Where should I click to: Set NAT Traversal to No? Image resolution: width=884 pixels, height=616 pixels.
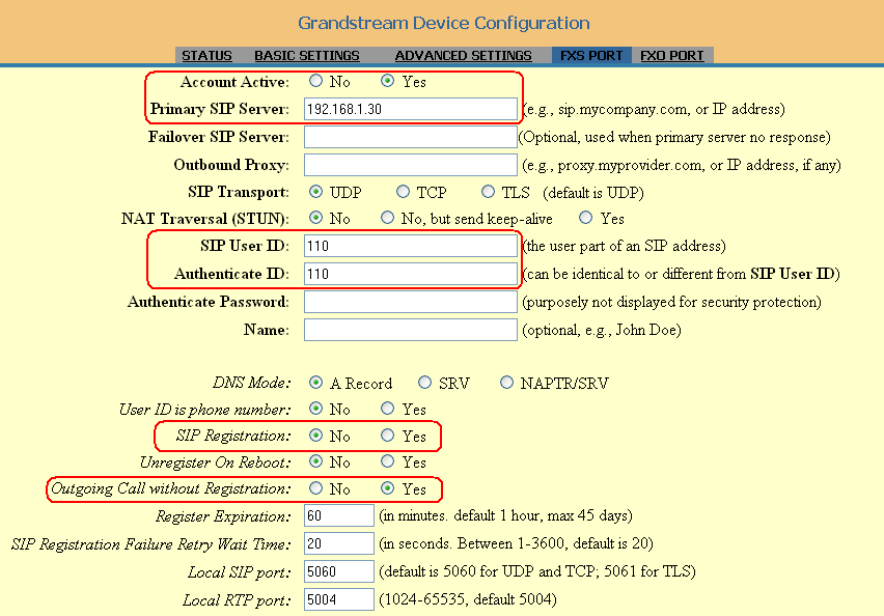tap(316, 218)
